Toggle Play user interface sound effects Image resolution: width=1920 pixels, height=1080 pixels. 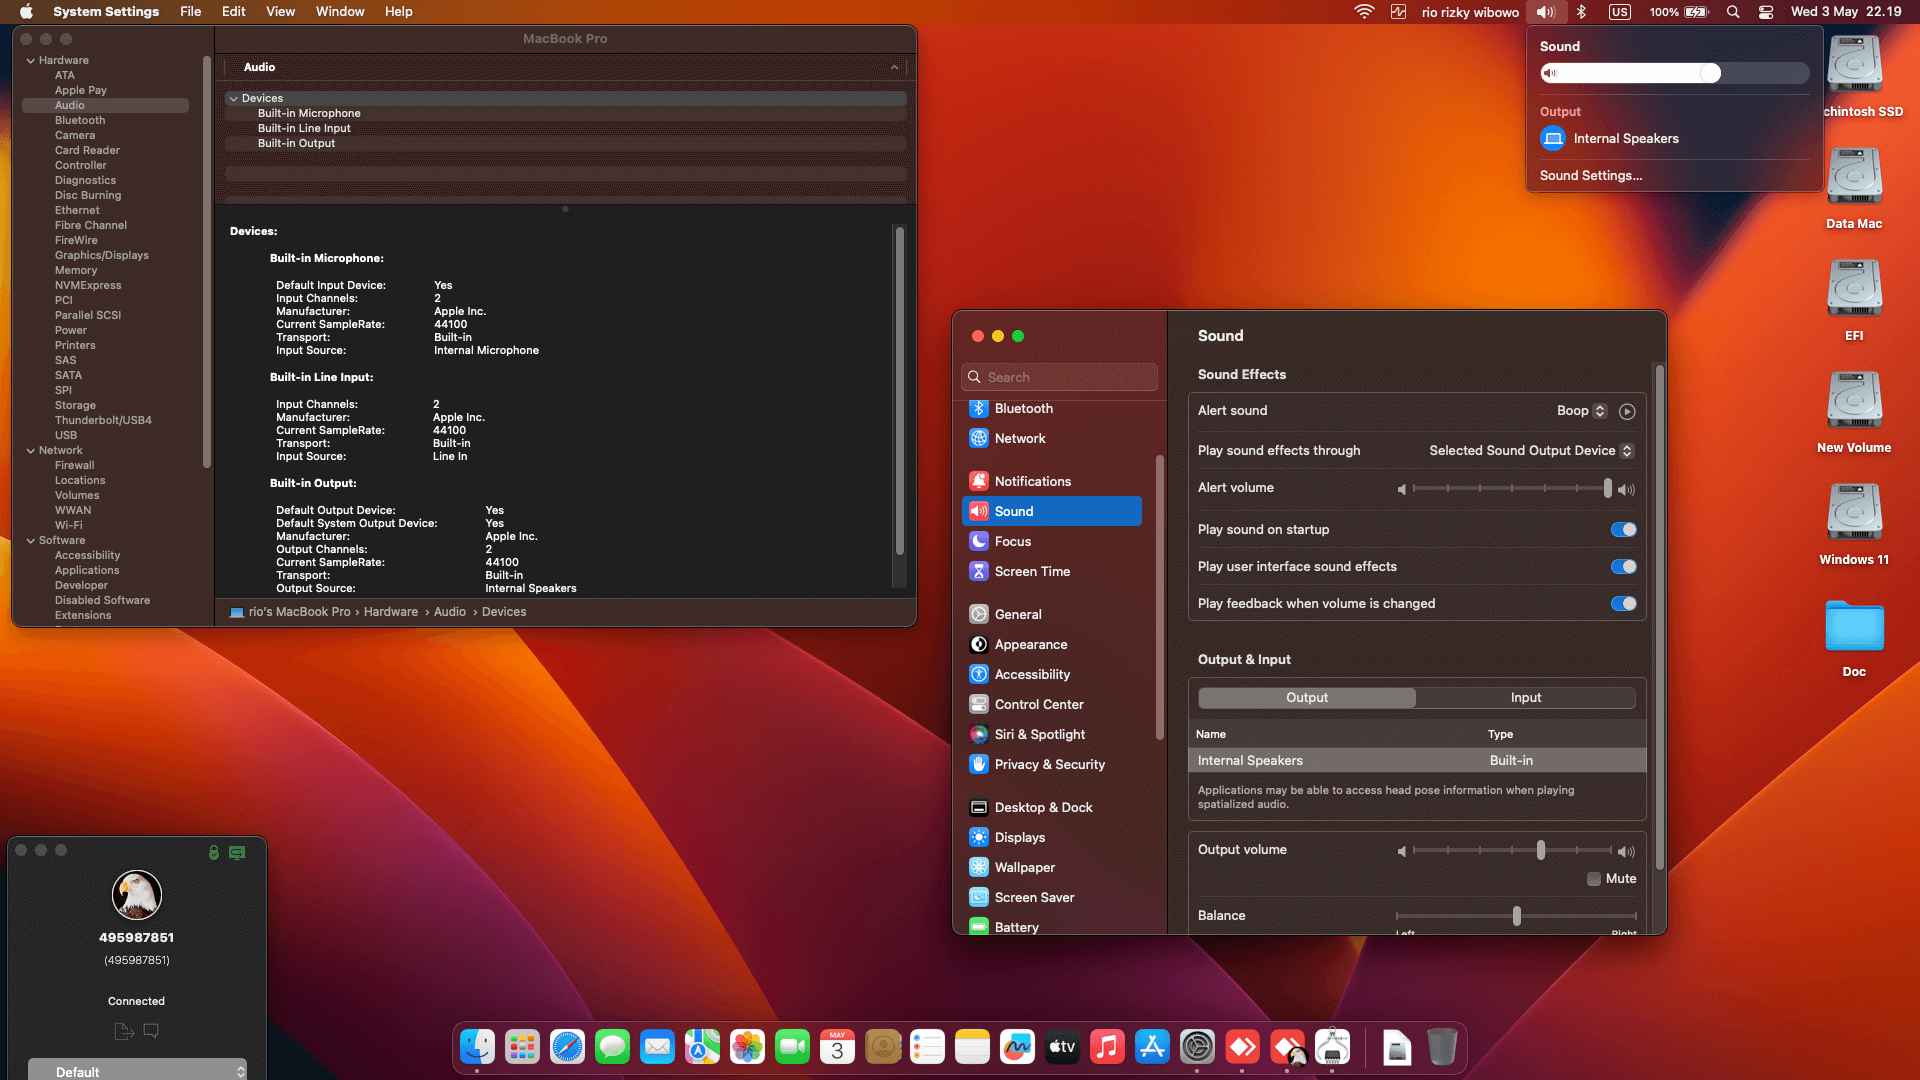tap(1623, 567)
